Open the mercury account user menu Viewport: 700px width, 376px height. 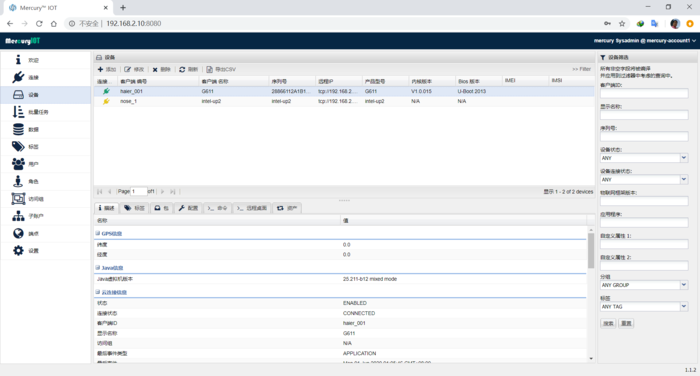645,41
